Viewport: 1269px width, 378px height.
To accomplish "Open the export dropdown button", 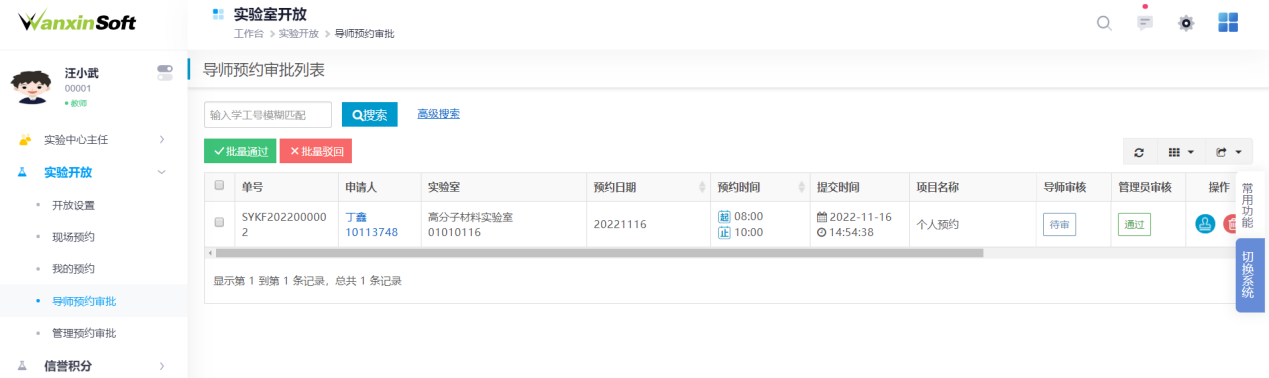I will coord(1228,152).
